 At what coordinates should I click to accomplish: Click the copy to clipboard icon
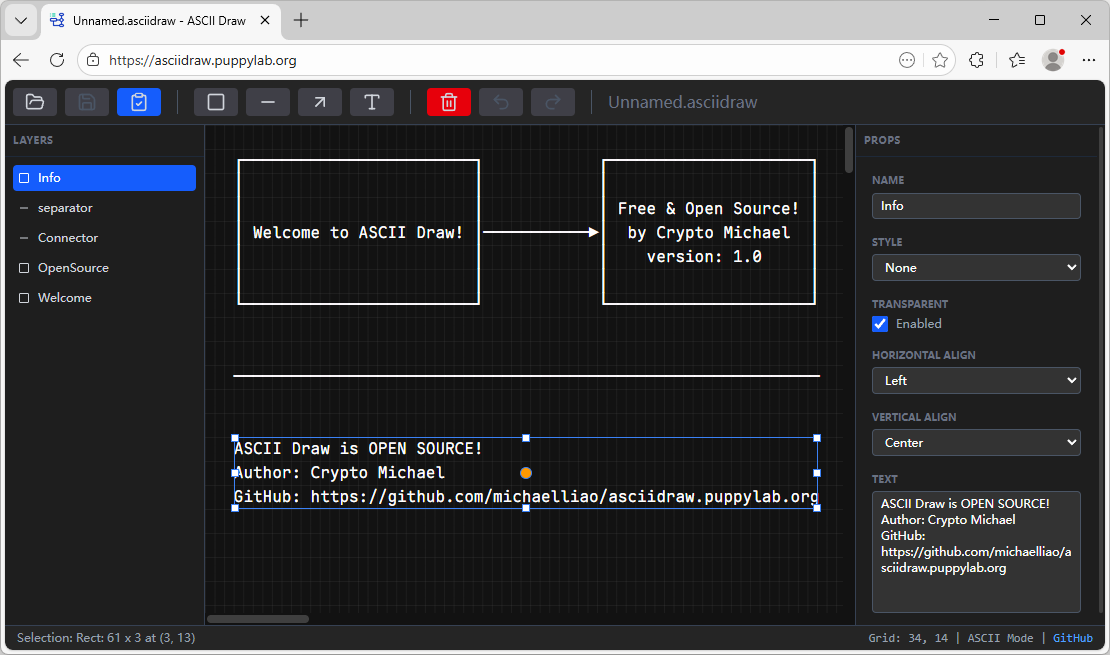click(139, 102)
